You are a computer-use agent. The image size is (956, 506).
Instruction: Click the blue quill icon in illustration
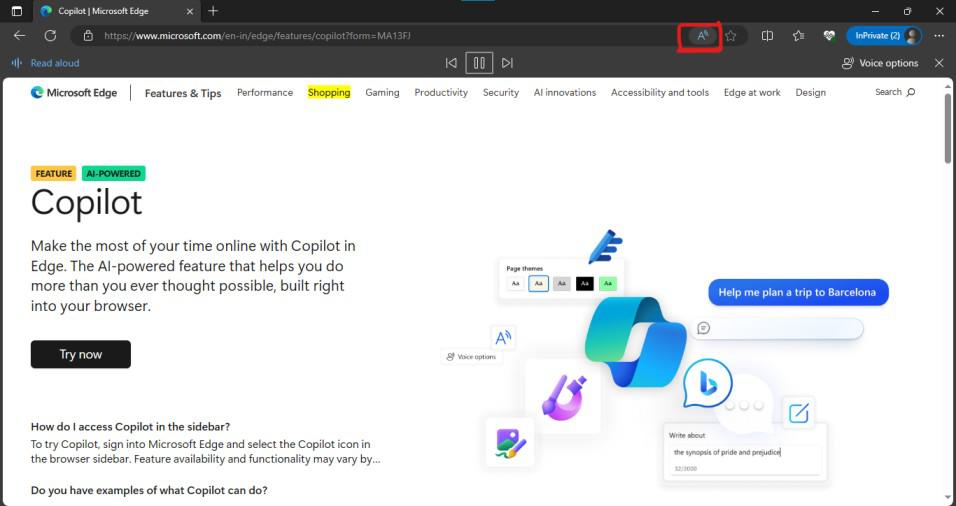click(605, 246)
